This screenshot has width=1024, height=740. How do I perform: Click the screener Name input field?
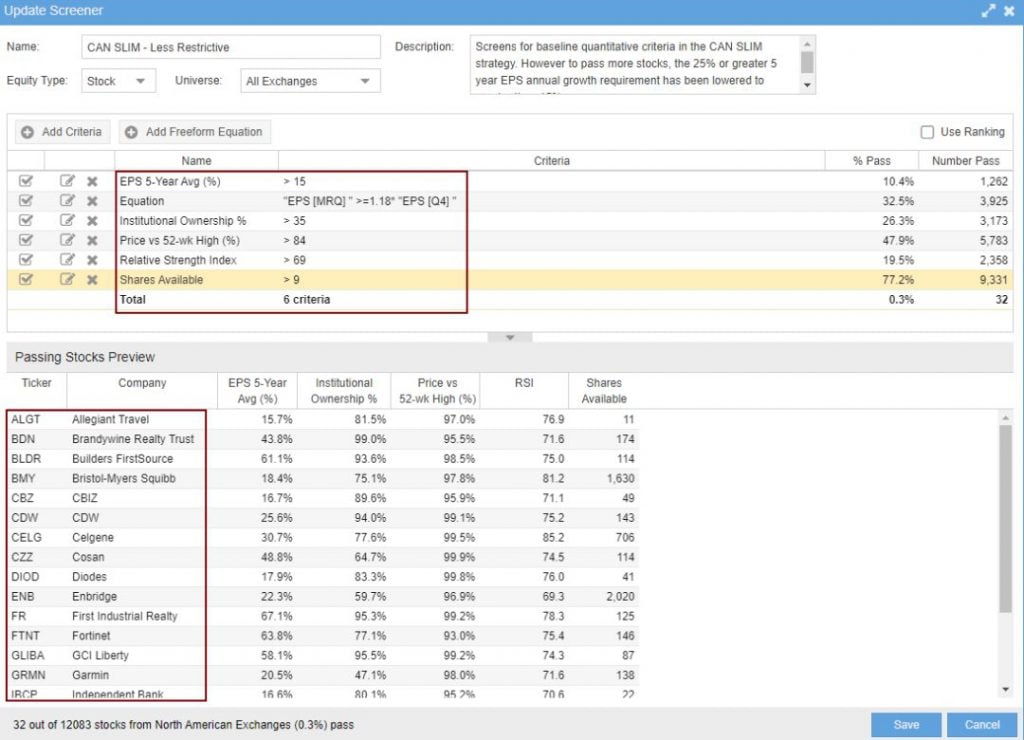coord(231,47)
